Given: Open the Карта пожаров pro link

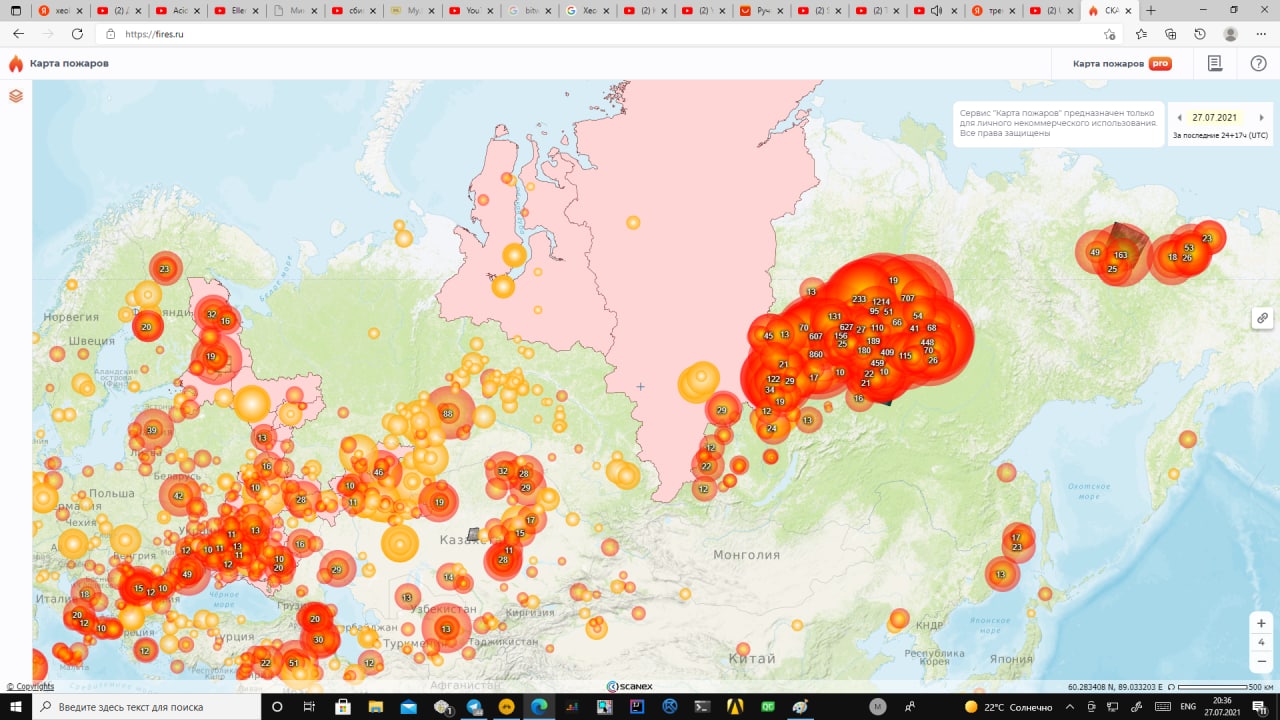Looking at the screenshot, I should point(1122,63).
